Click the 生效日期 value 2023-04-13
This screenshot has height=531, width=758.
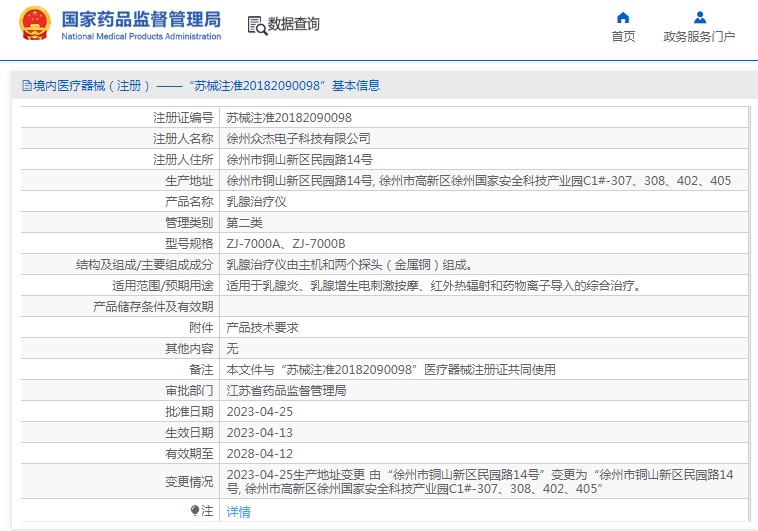(260, 433)
